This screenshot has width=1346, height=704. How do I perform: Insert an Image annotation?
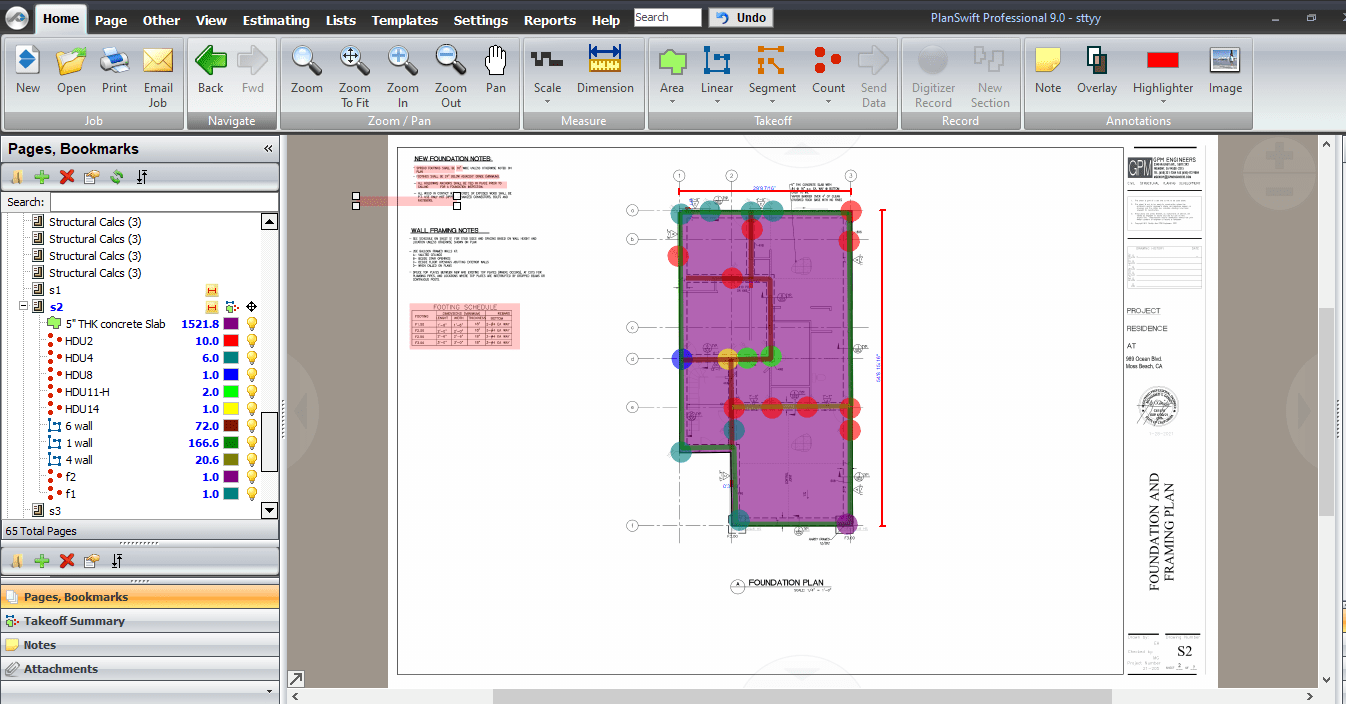coord(1225,69)
